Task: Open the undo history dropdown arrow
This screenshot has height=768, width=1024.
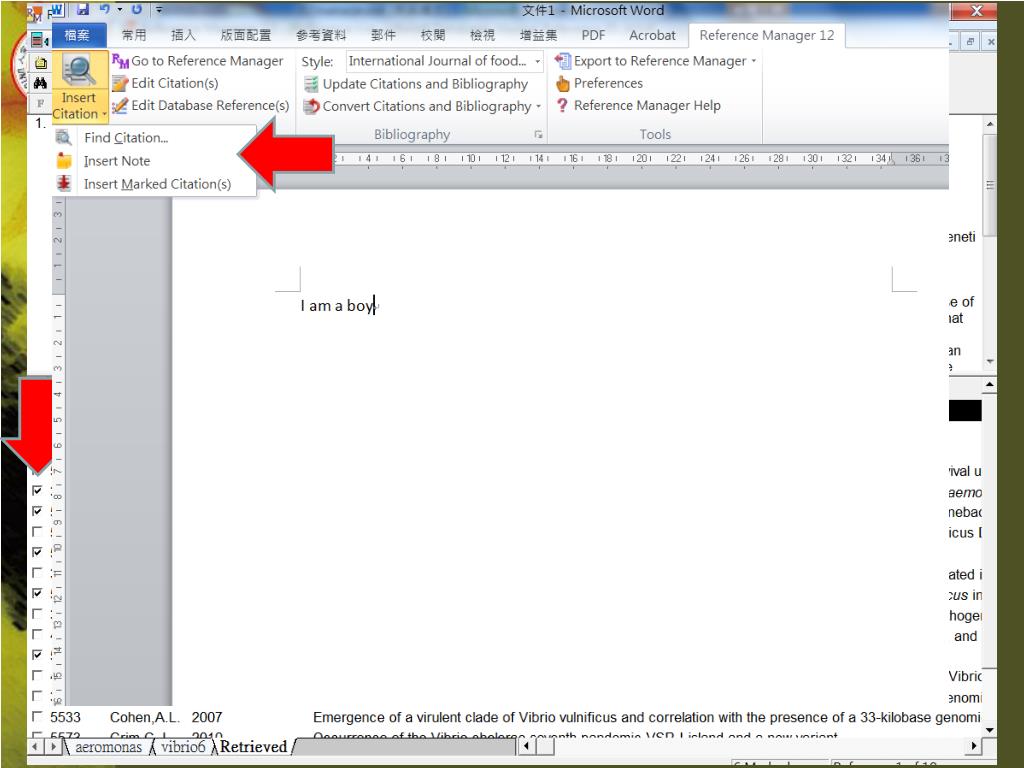Action: pos(120,9)
